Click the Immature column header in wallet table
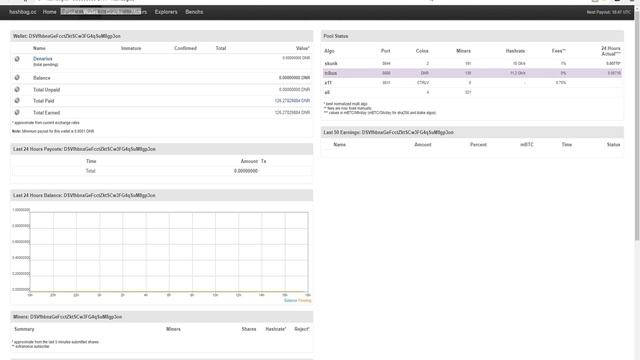The height and width of the screenshot is (360, 640). 131,48
